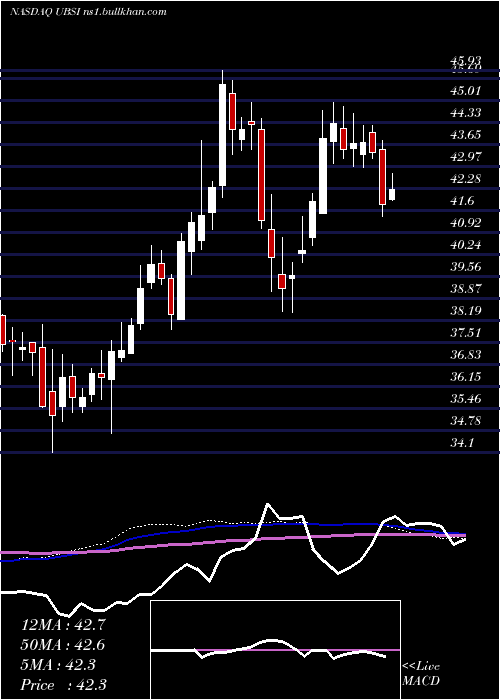Click the last white candlestick on the chart

coord(392,194)
